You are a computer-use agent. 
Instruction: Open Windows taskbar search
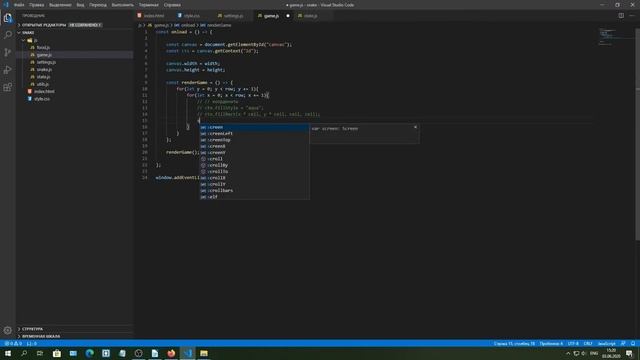(24, 353)
